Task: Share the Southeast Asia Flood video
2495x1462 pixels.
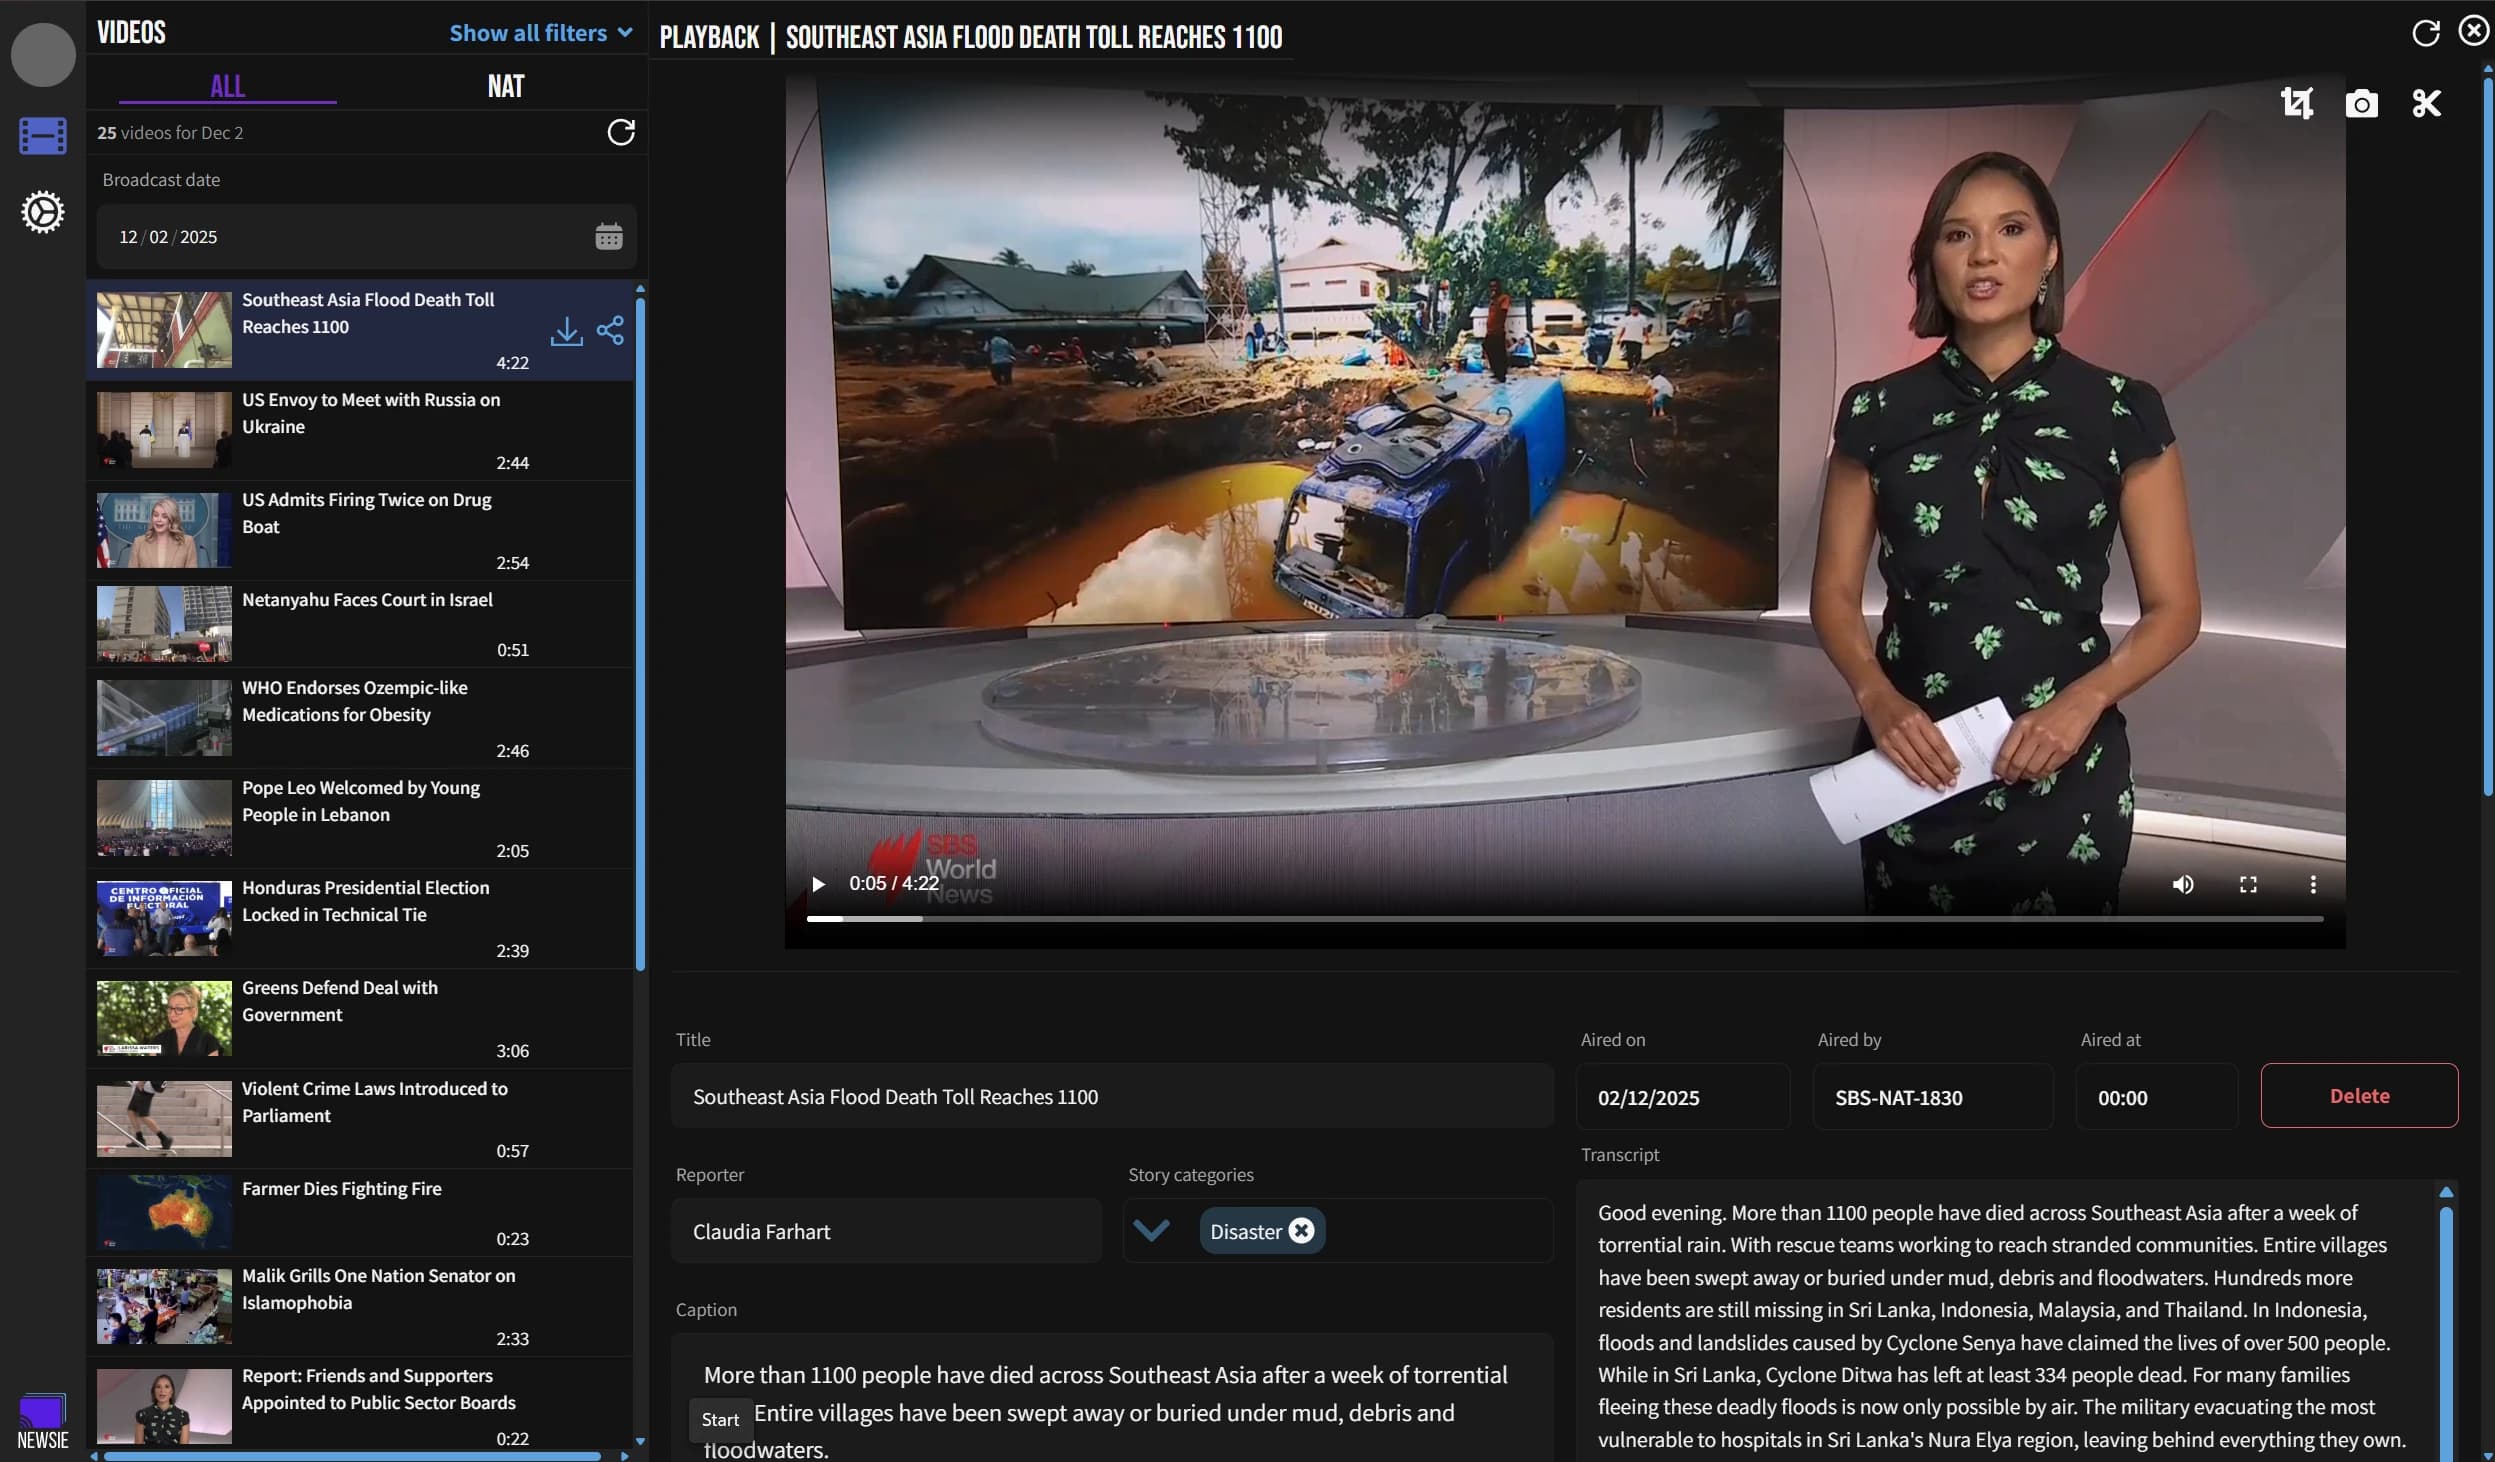Action: 610,331
